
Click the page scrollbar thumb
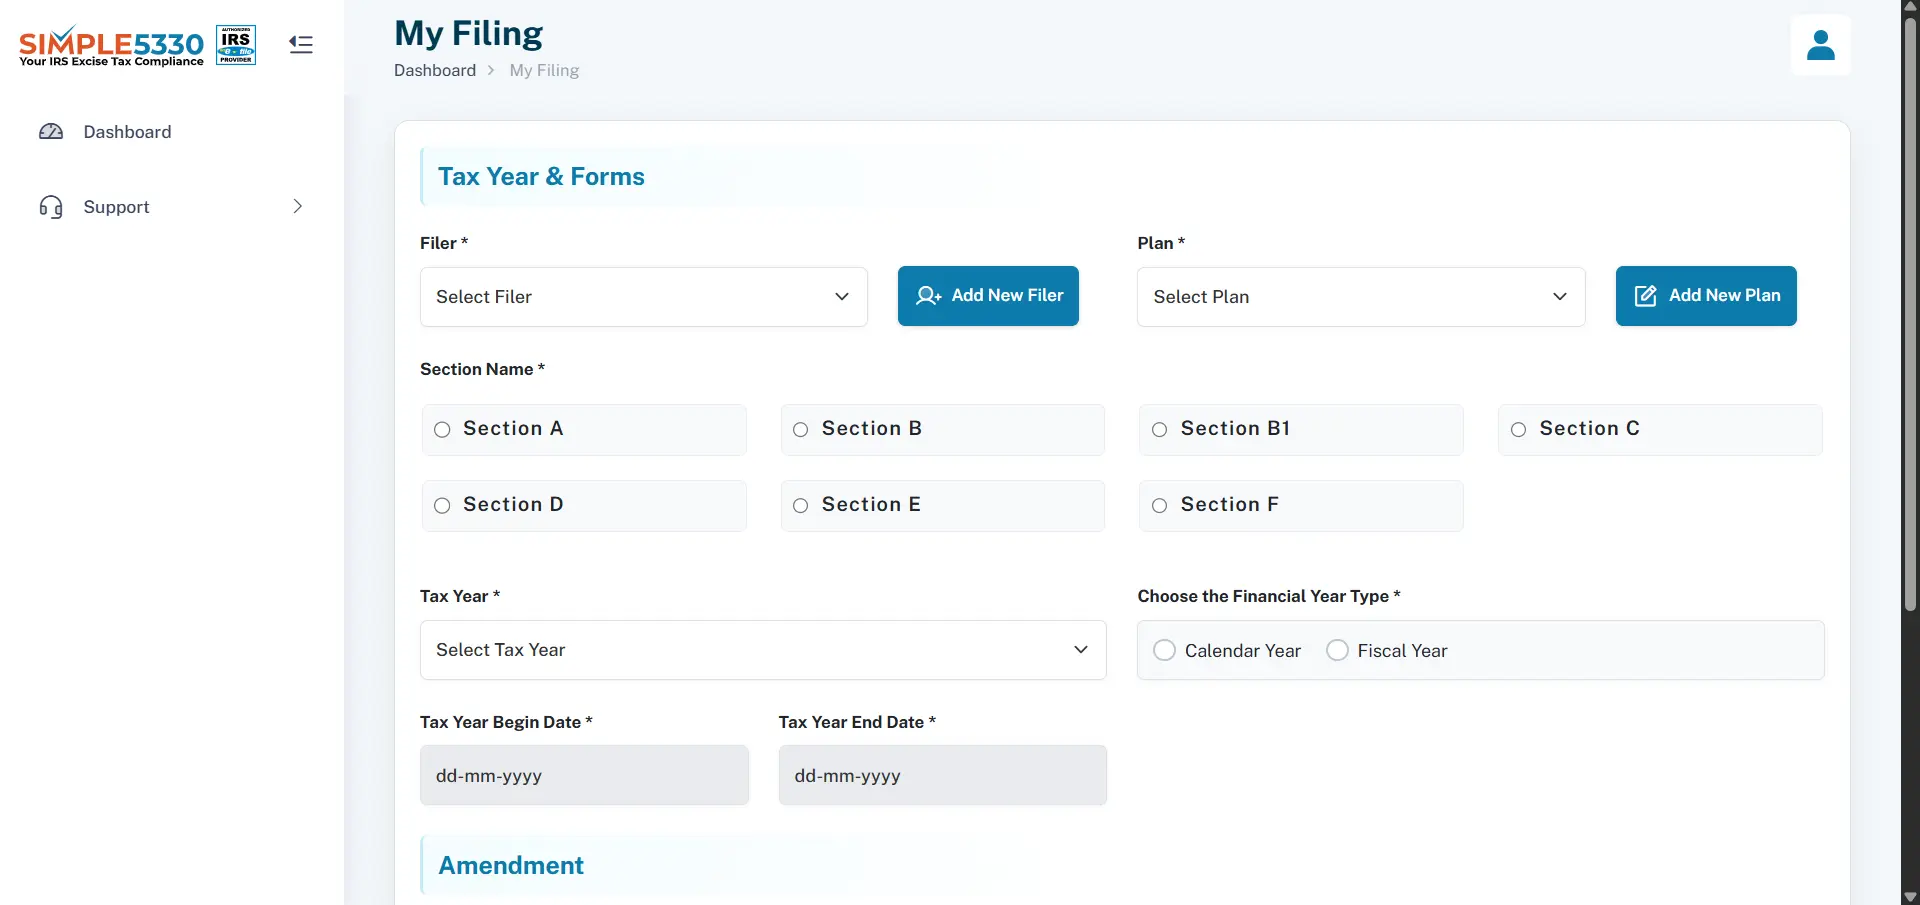(1910, 313)
